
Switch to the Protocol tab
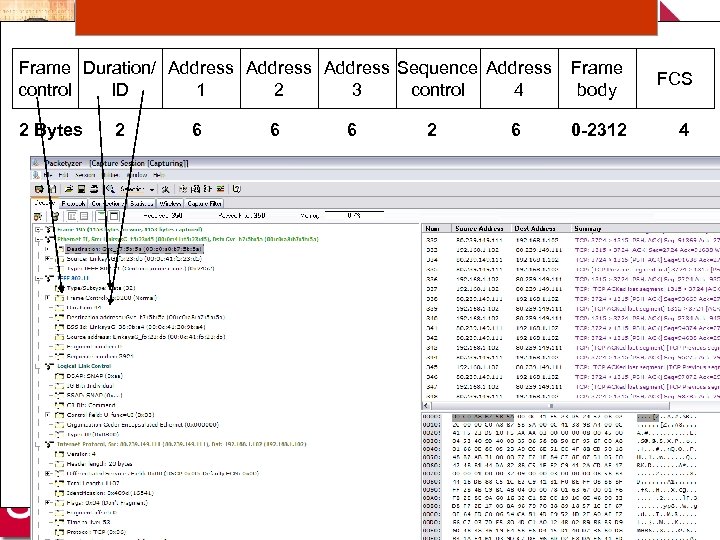point(73,203)
